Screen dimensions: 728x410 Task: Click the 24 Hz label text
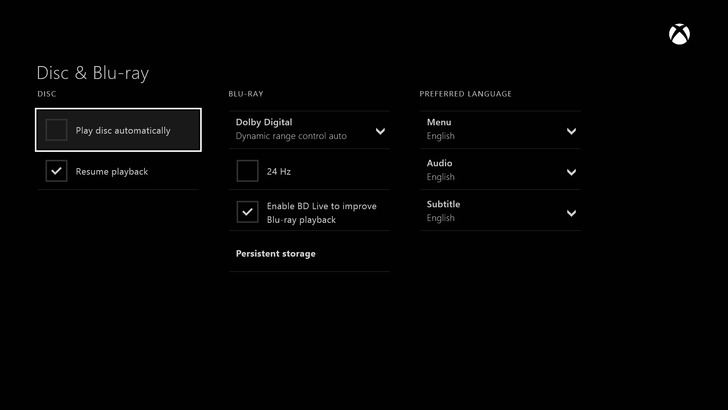click(279, 172)
